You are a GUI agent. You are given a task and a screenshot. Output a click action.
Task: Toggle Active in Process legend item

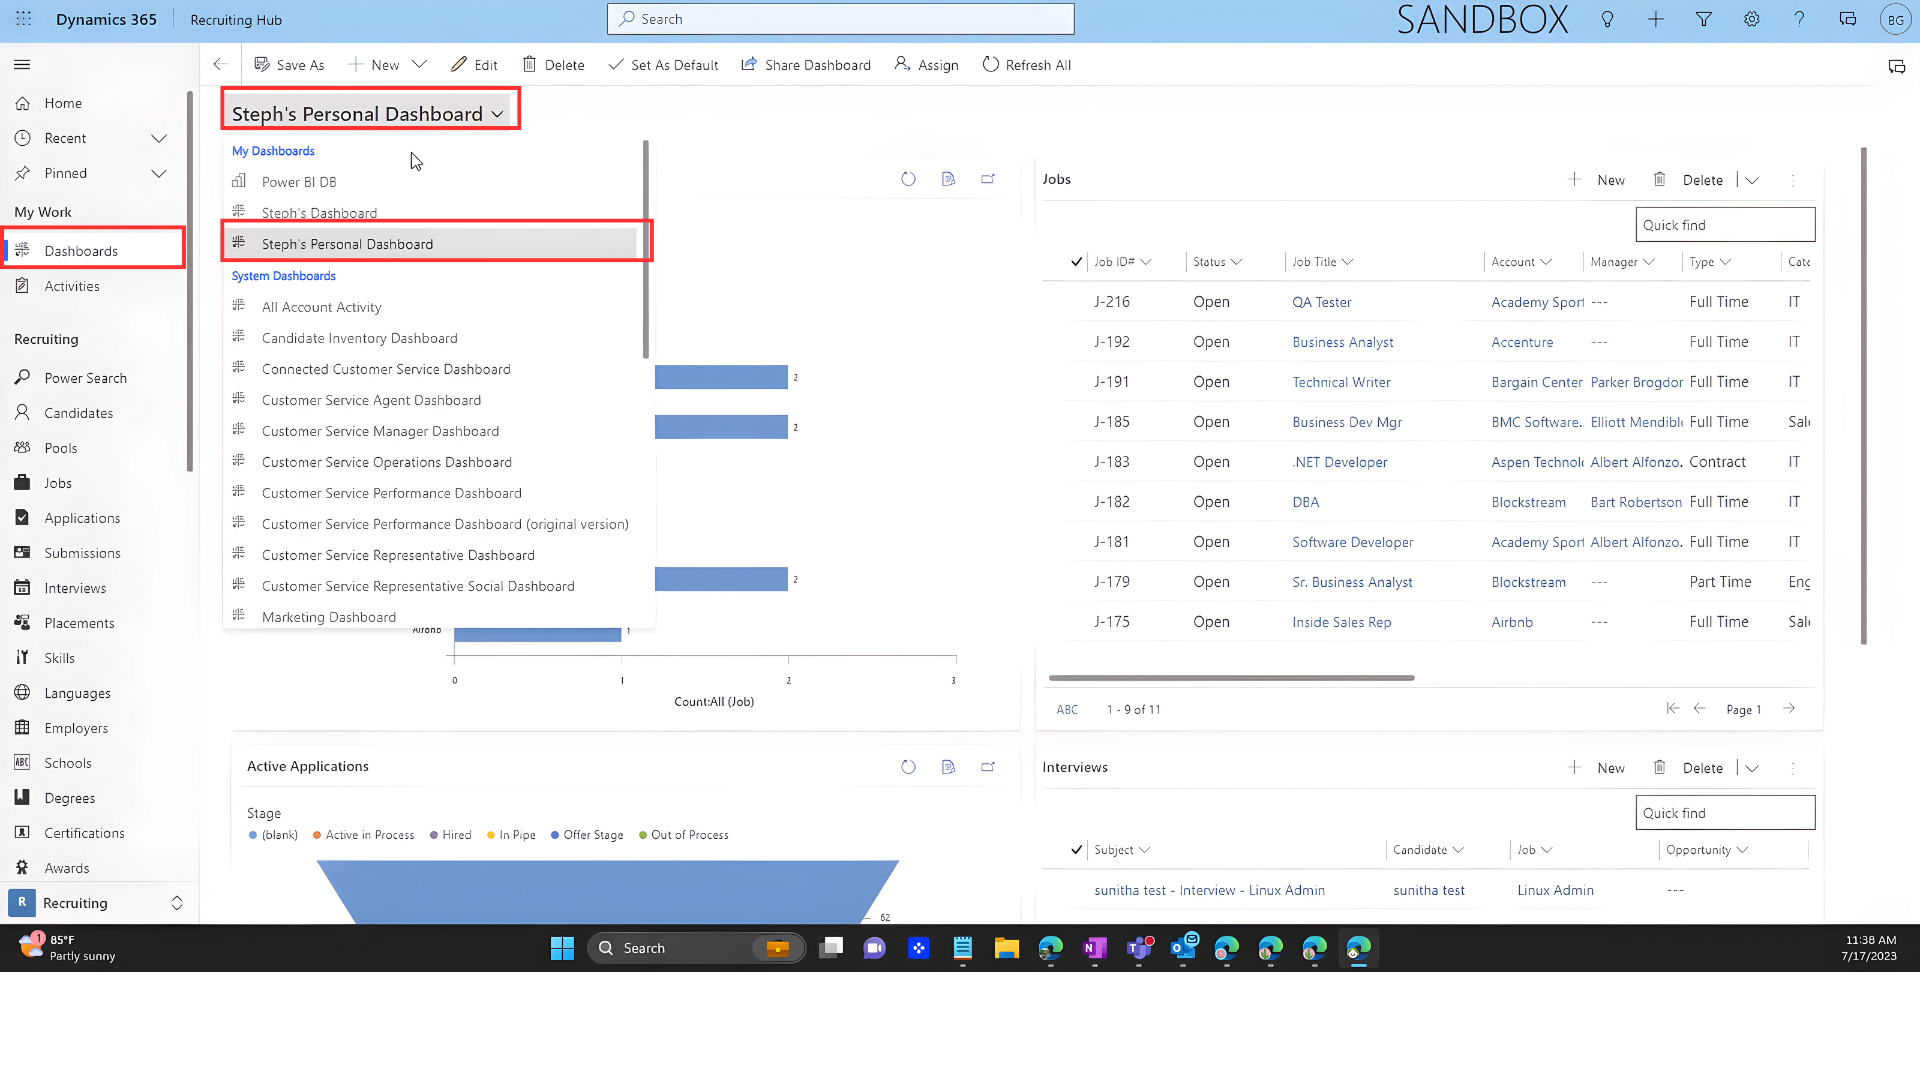point(363,835)
